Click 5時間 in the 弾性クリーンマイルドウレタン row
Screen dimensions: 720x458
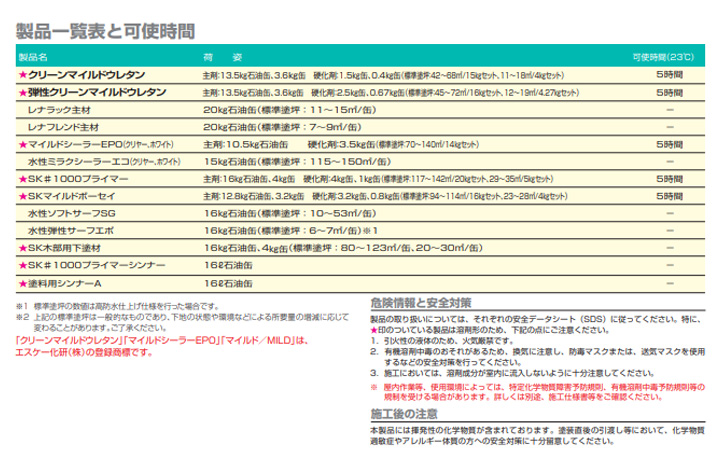coord(669,92)
